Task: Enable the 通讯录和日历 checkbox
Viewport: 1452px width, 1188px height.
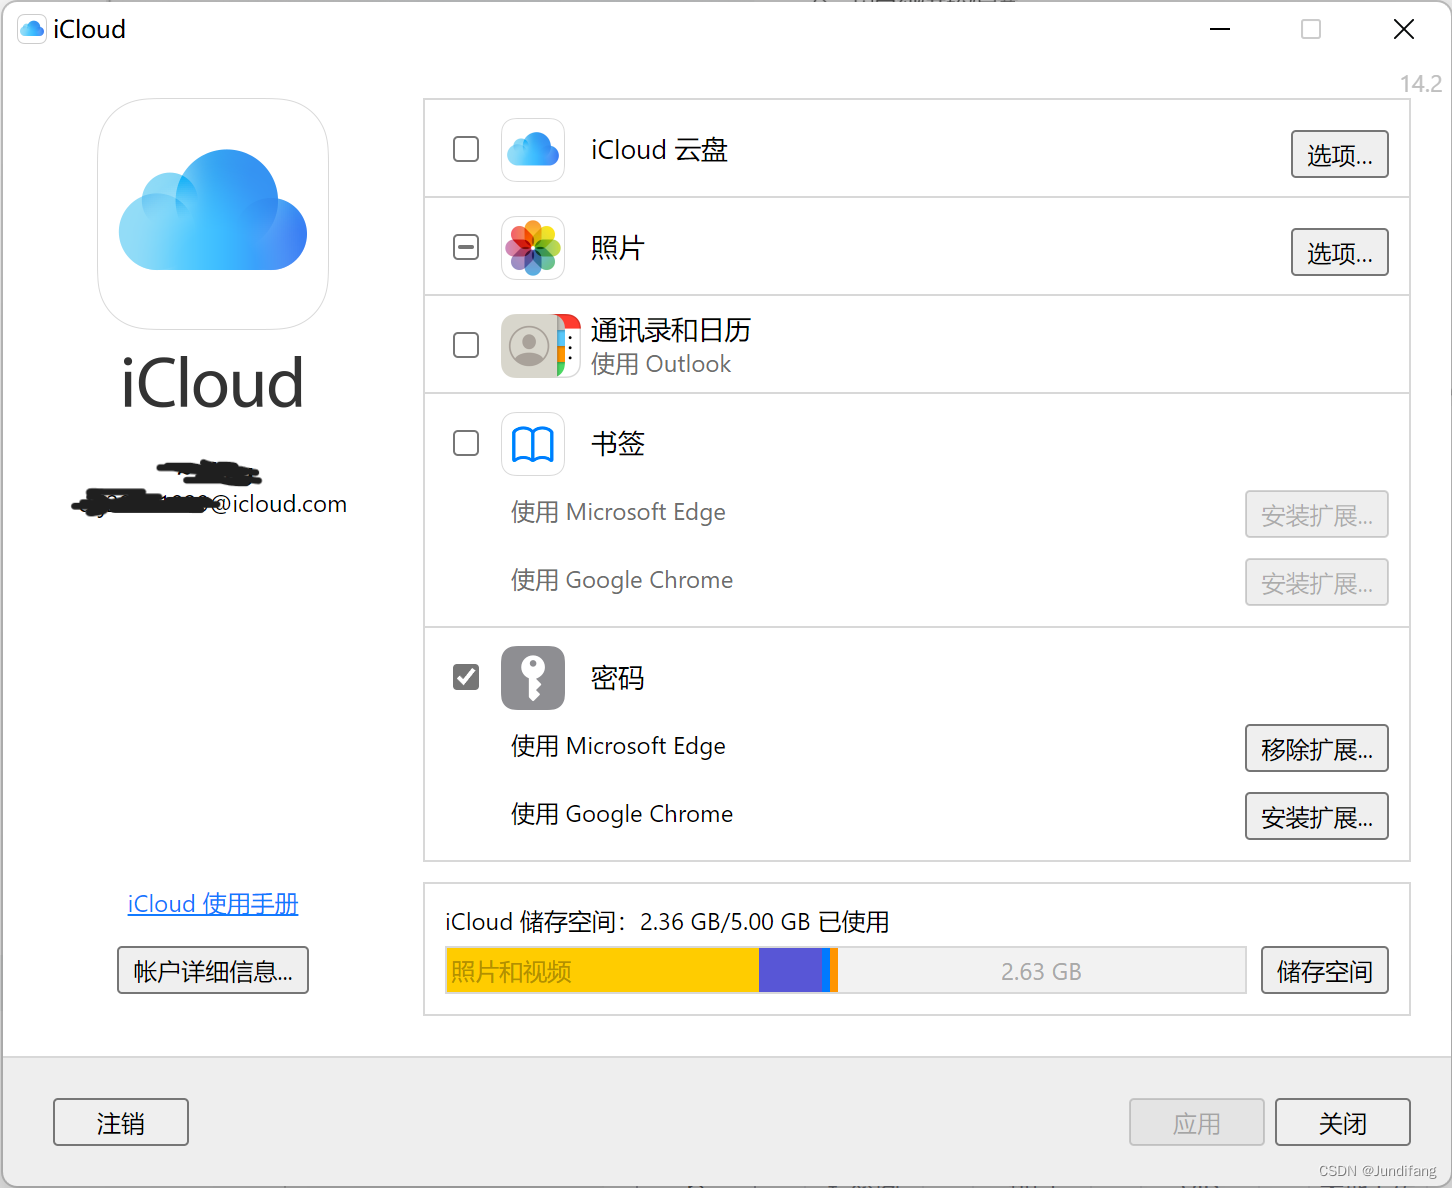Action: pos(466,345)
